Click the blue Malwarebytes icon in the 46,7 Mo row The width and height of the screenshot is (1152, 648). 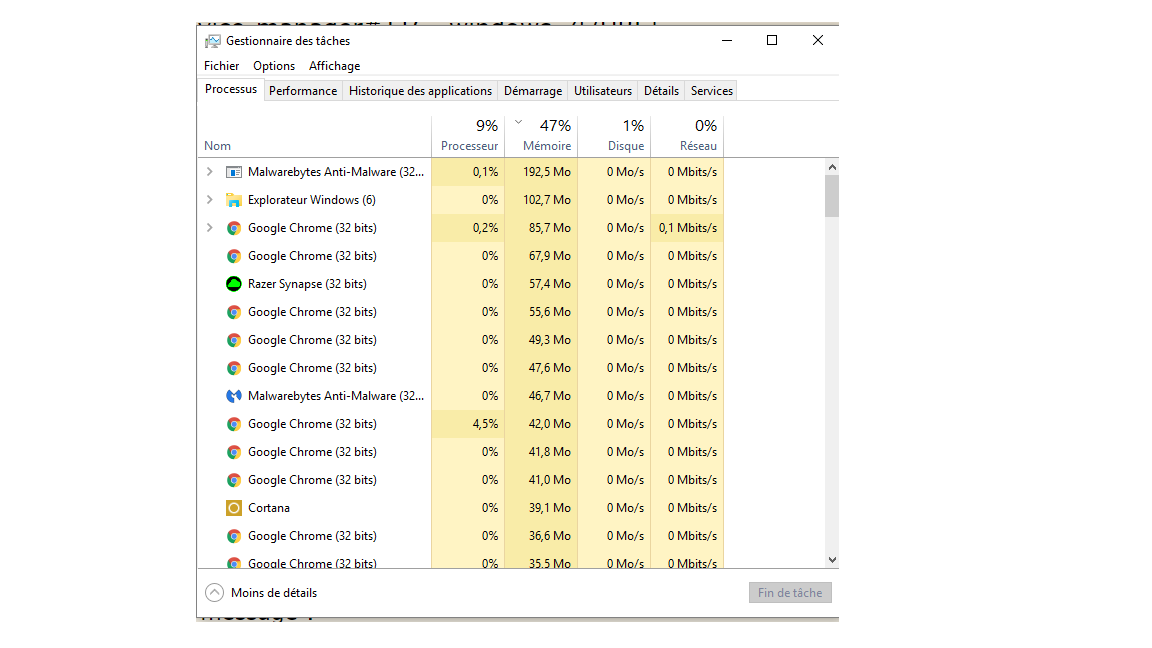[x=234, y=396]
